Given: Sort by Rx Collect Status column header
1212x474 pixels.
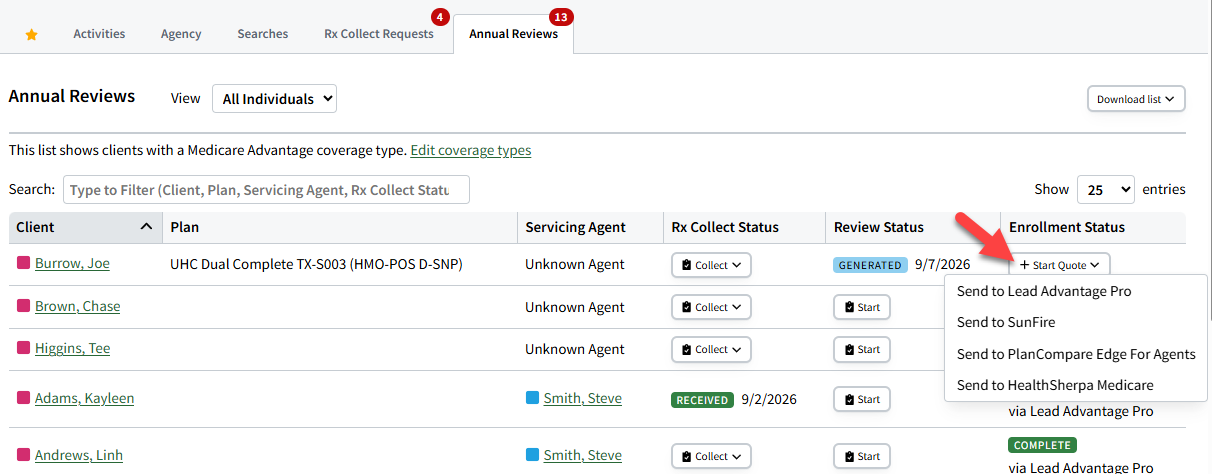Looking at the screenshot, I should (744, 227).
